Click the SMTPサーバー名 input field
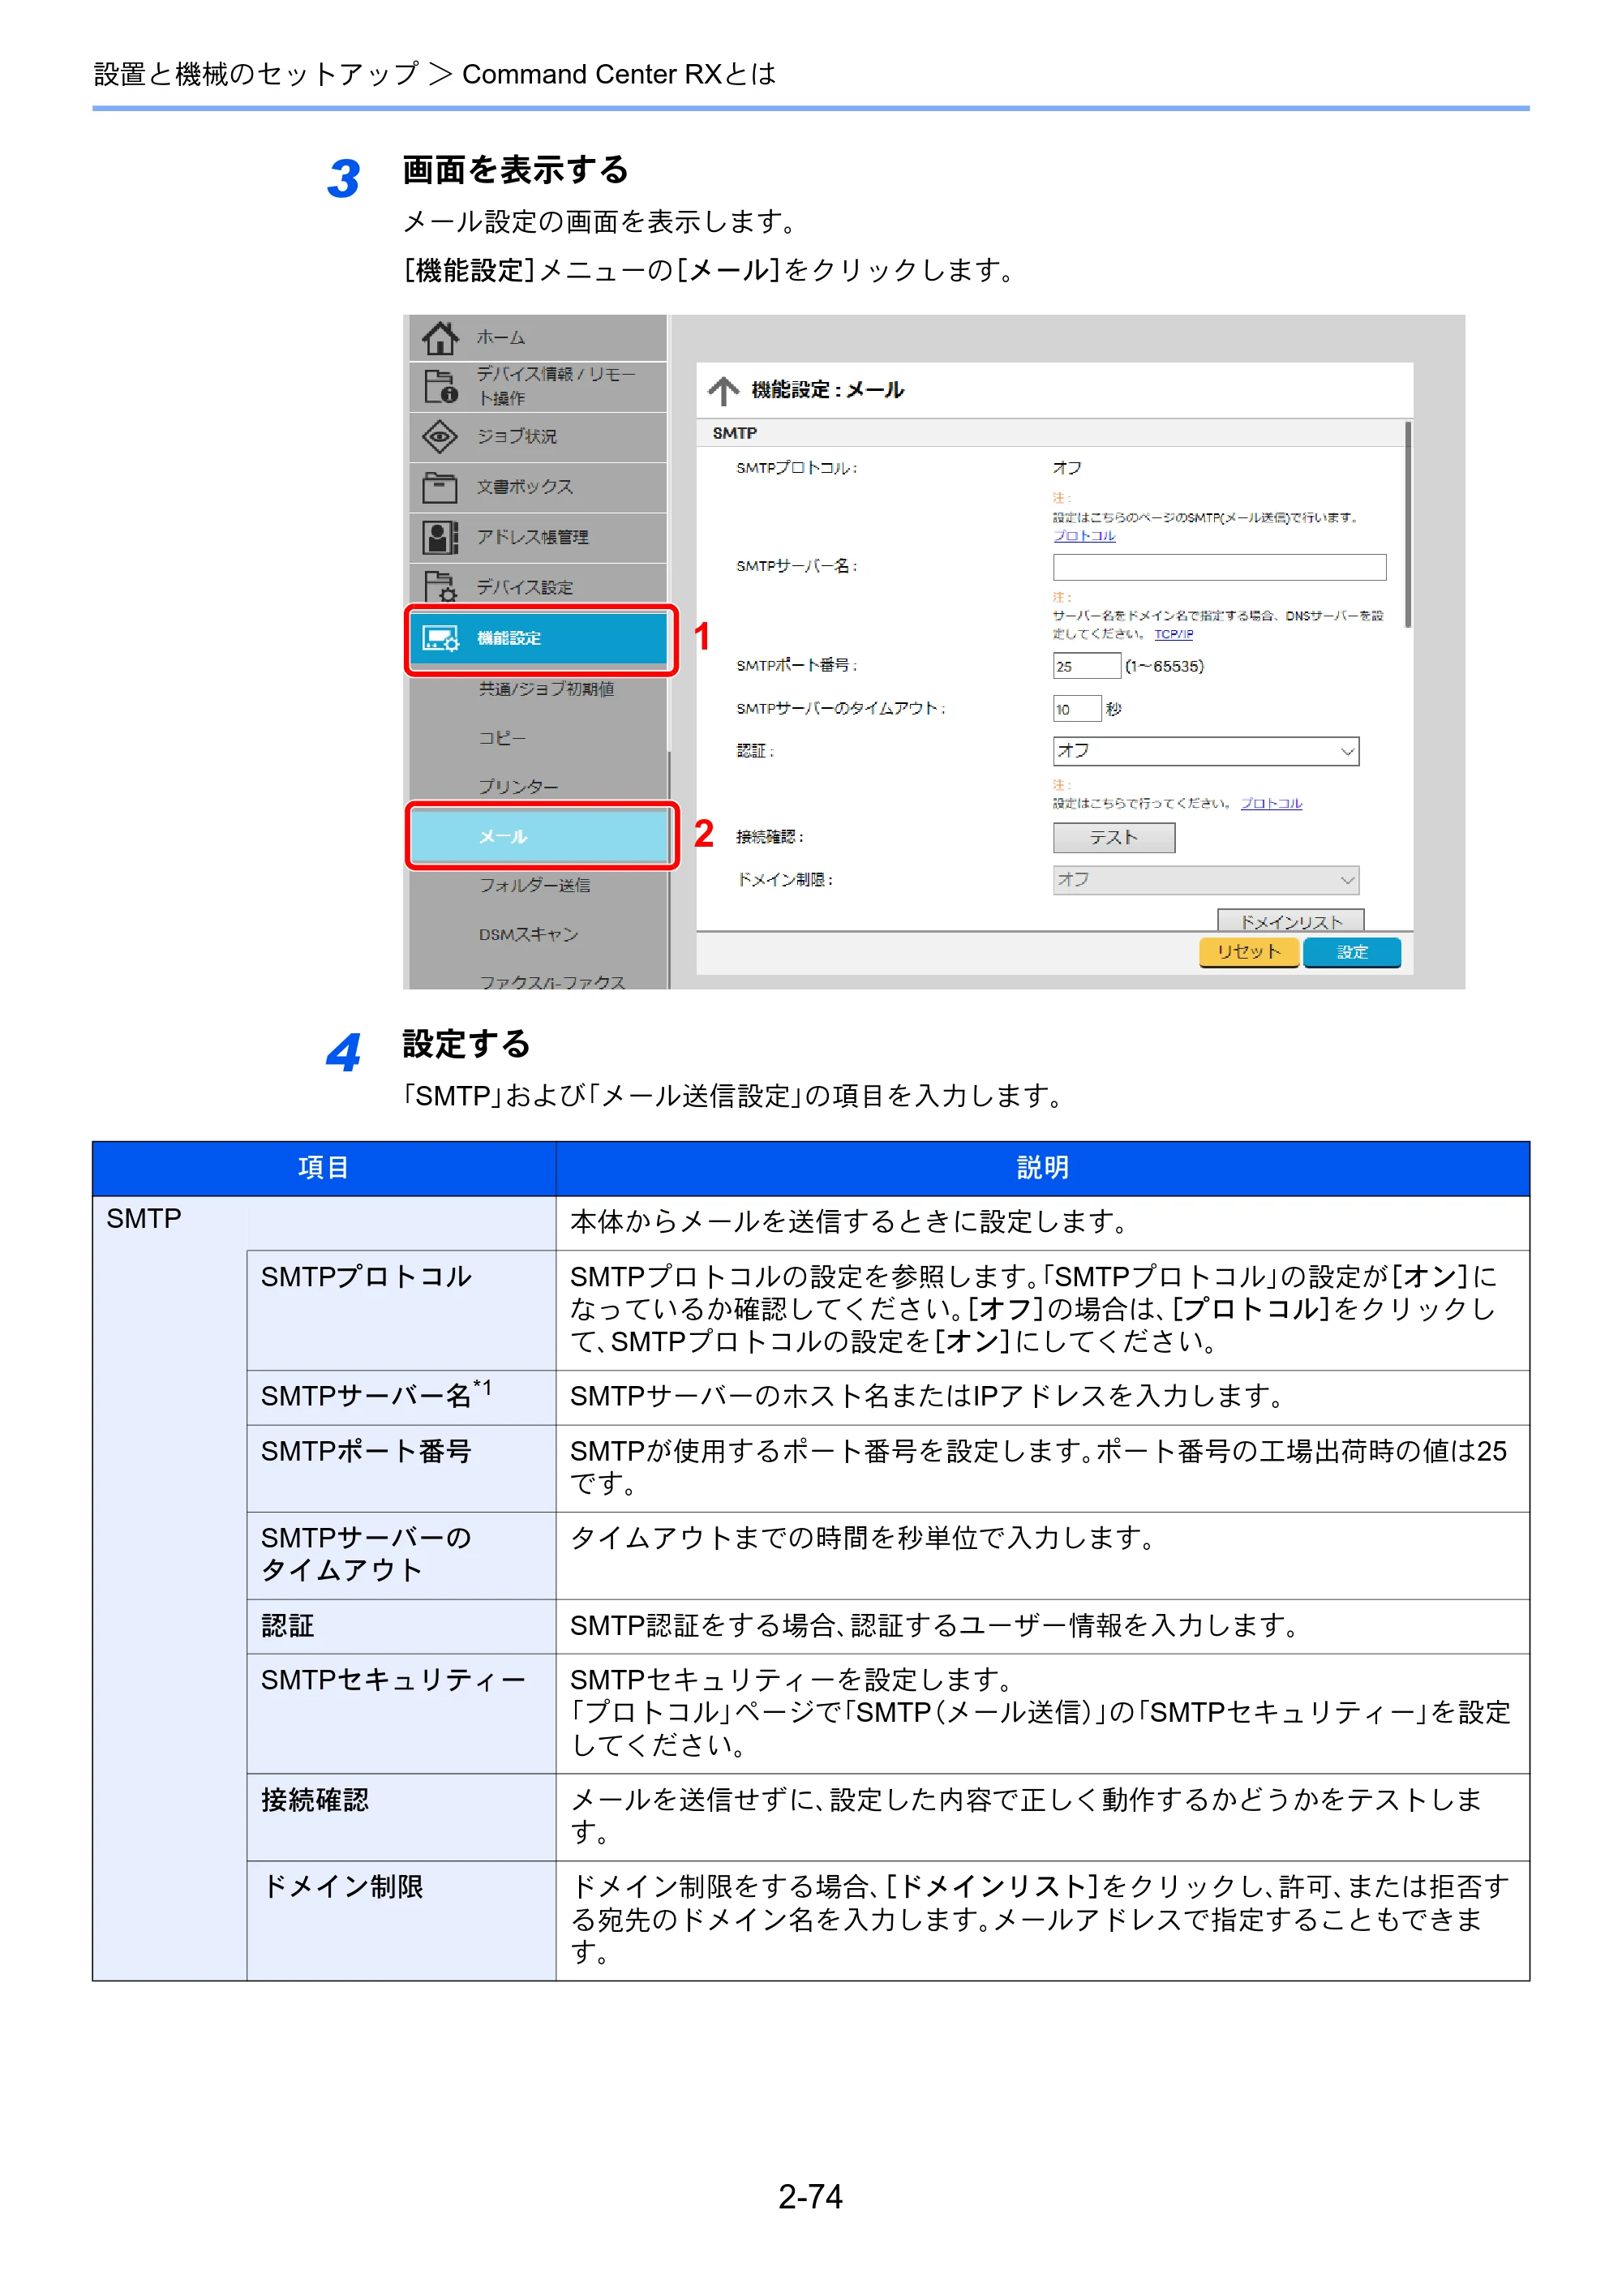 (1219, 567)
